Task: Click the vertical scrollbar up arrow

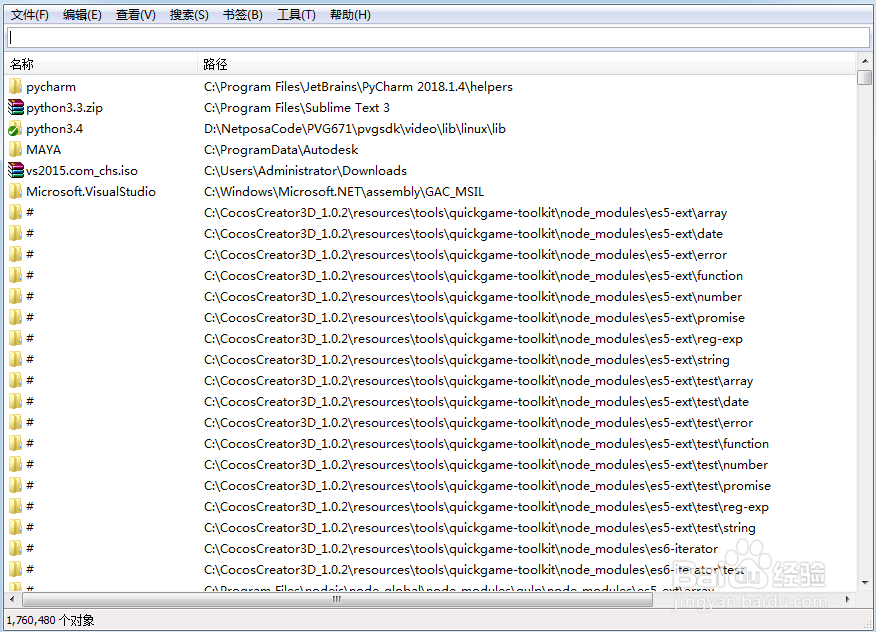Action: (x=864, y=61)
